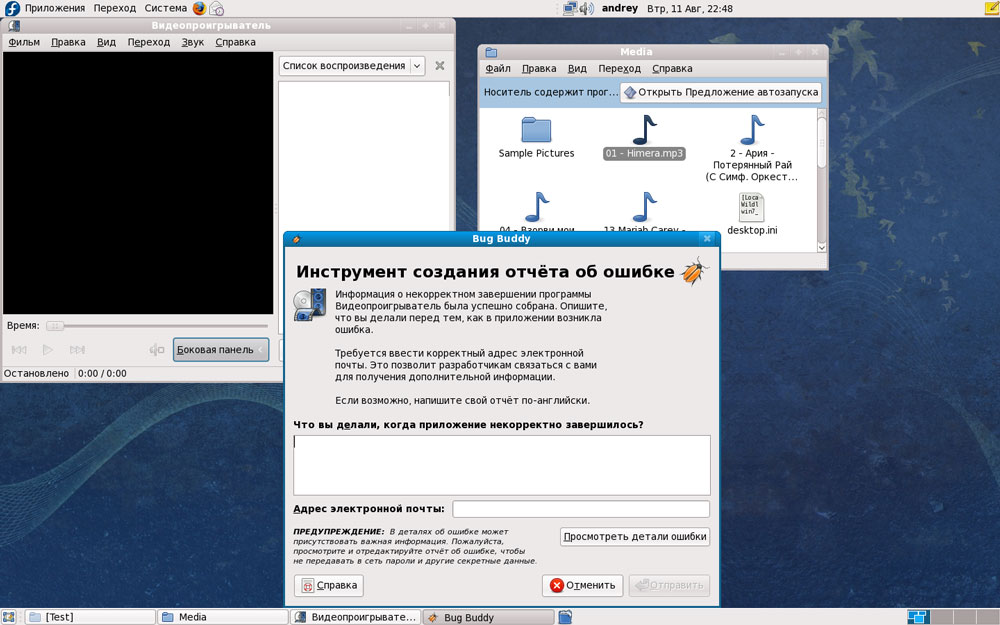
Task: Switch to Видеопроигрыватель in taskbar
Action: coord(356,617)
